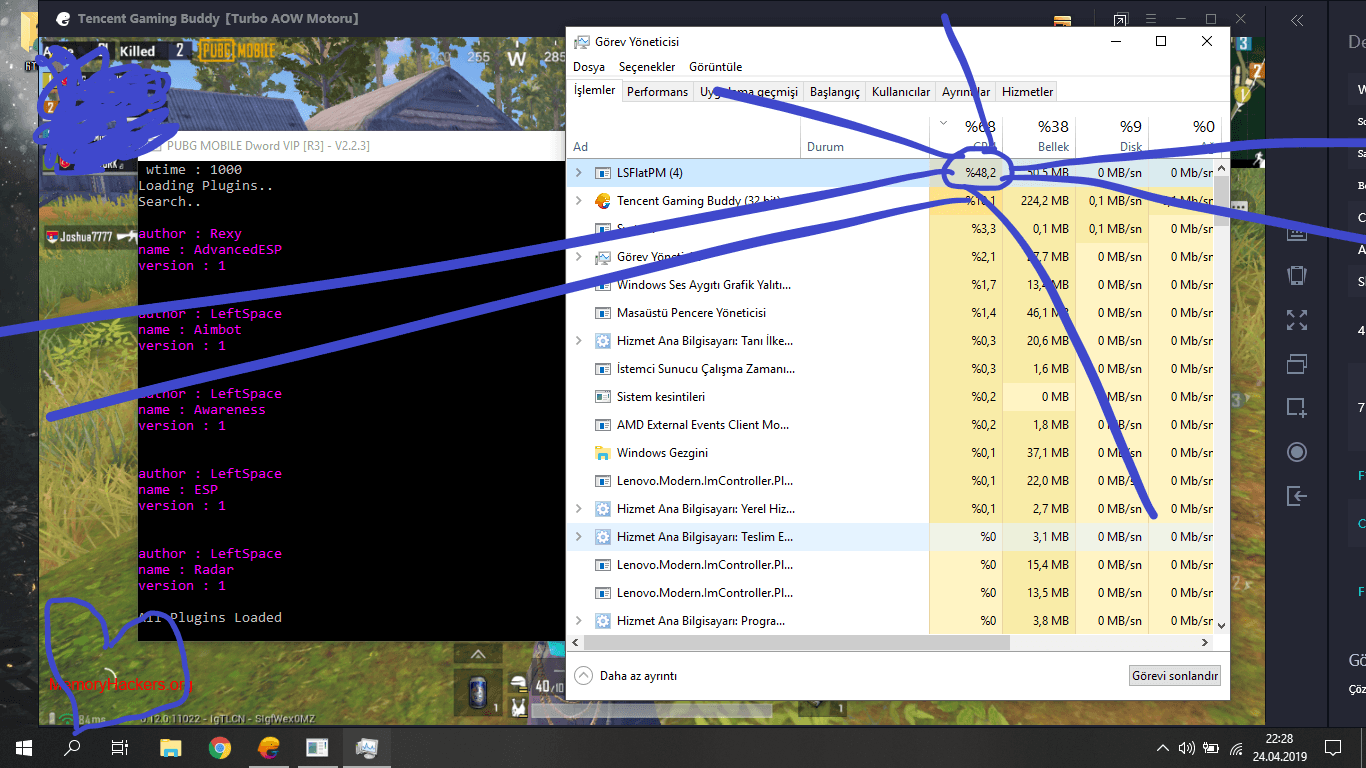Click the Tencent Gaming Buddy process icon

click(x=602, y=201)
